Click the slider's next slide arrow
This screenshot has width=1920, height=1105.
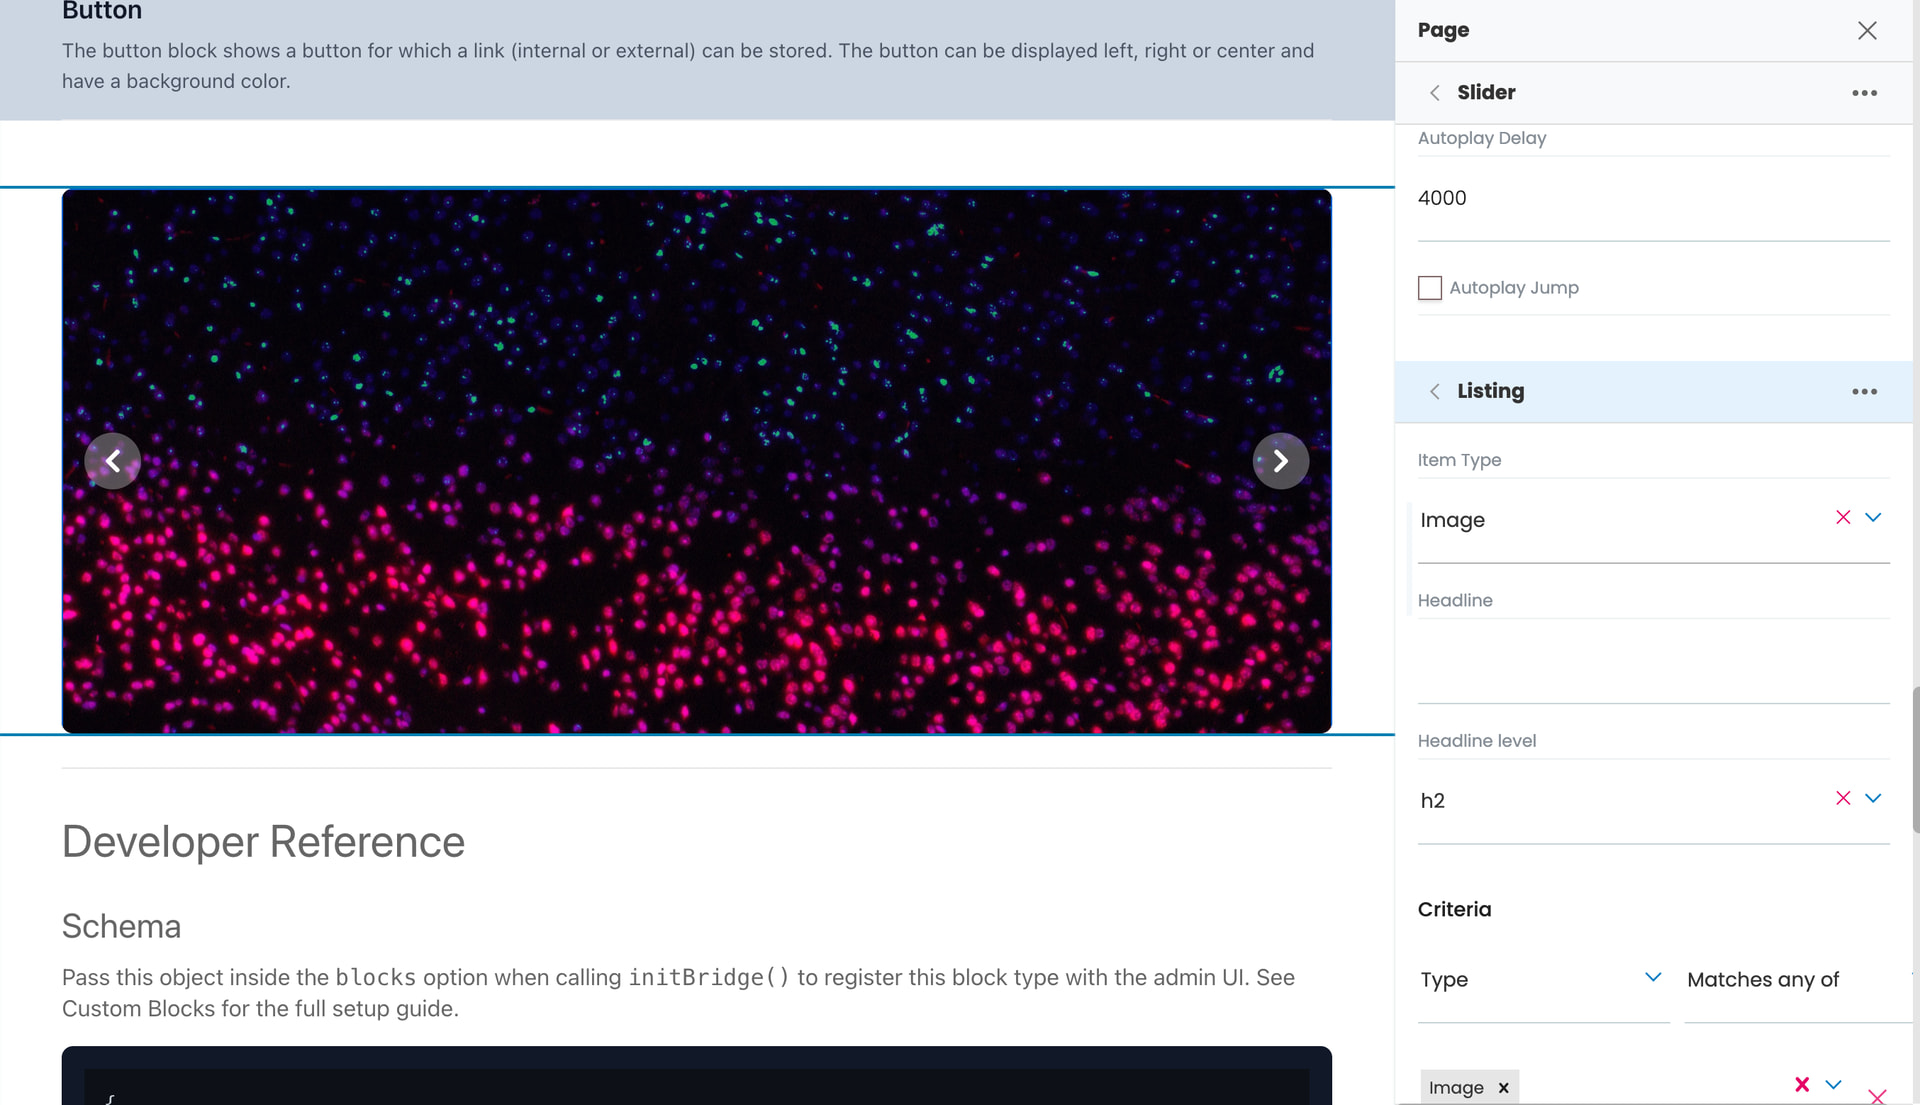pyautogui.click(x=1280, y=461)
